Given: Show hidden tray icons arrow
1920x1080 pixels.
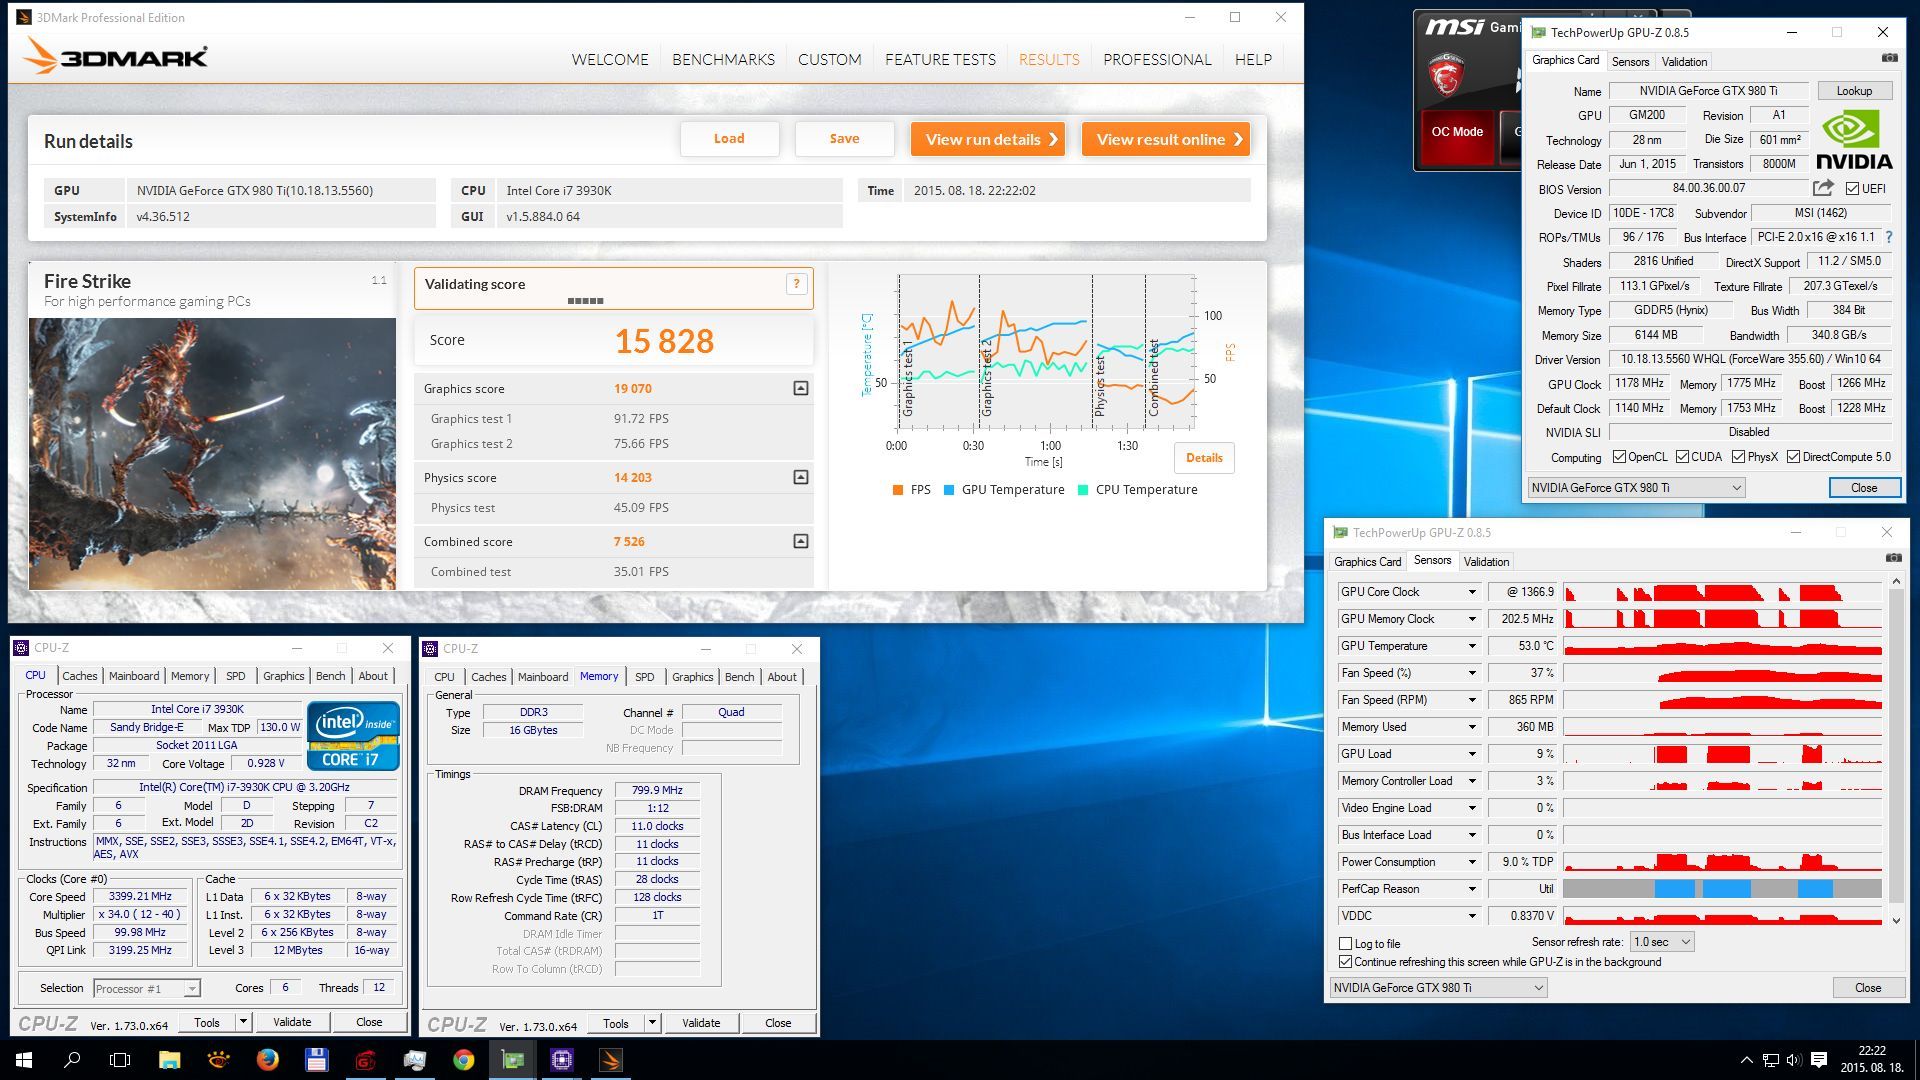Looking at the screenshot, I should click(1746, 1060).
